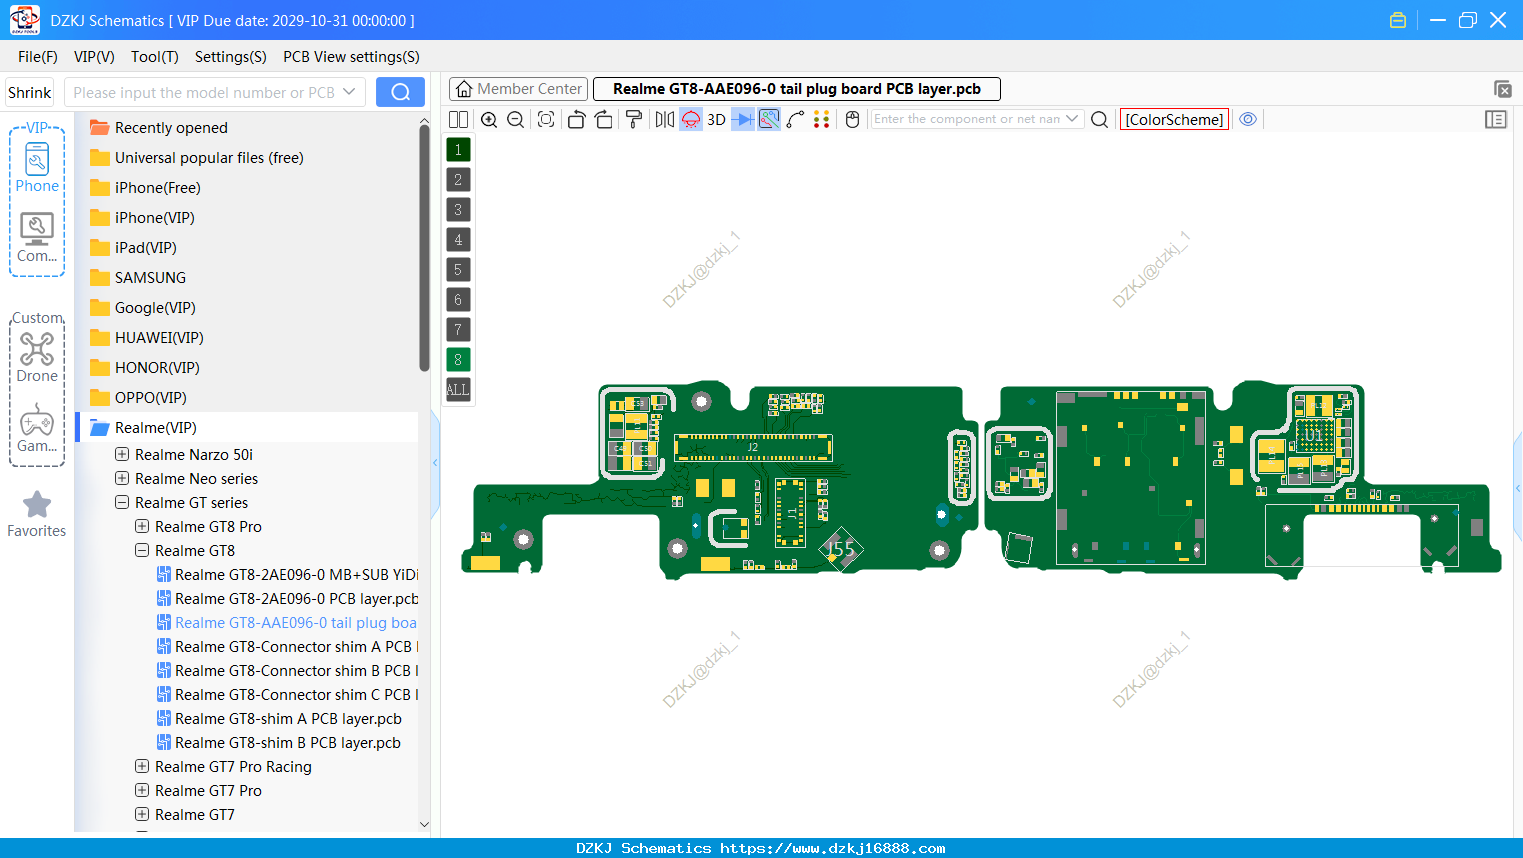The height and width of the screenshot is (858, 1523).
Task: Collapse the Realme GT series node
Action: (122, 502)
